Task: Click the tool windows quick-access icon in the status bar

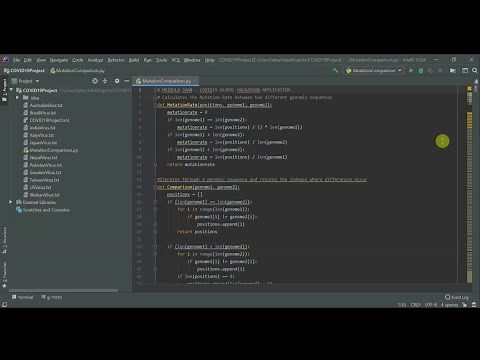Action: click(4, 304)
